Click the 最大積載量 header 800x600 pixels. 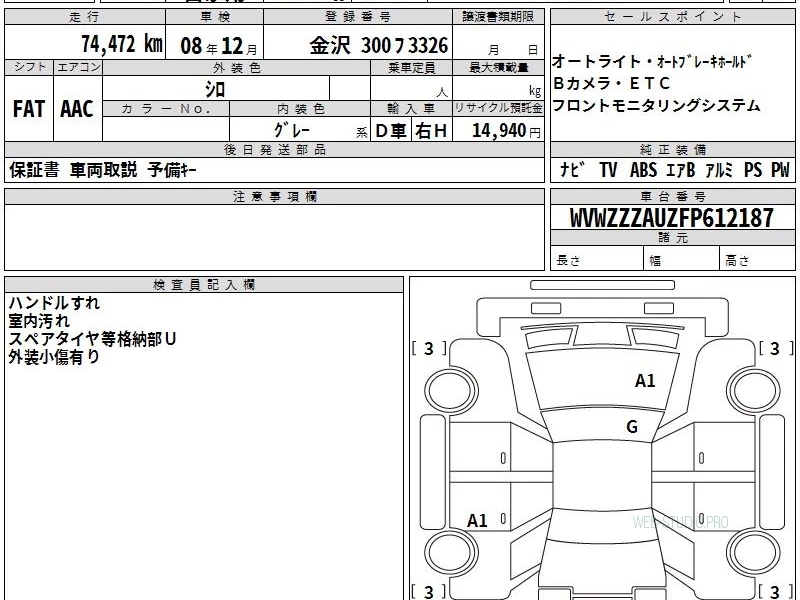tap(498, 68)
